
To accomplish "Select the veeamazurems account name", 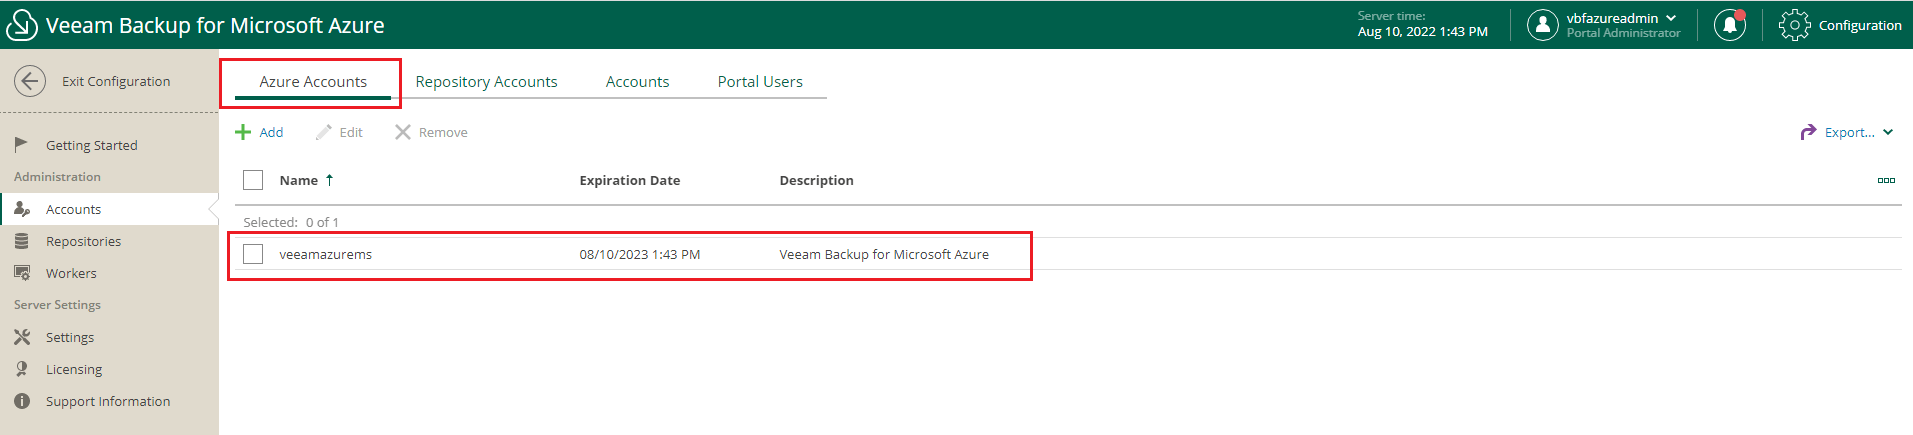I will [326, 254].
